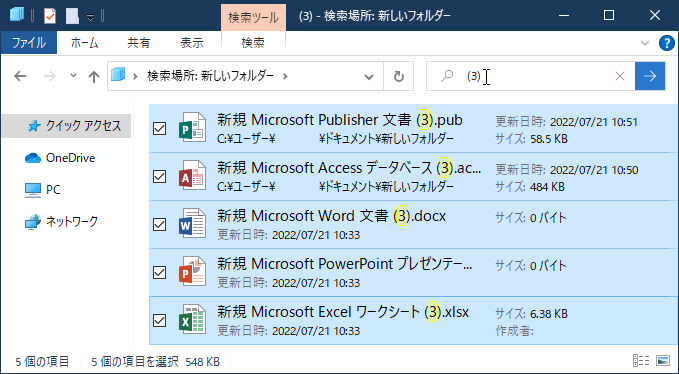Open the Customize Quick Access Toolbar dropdown
The image size is (679, 374).
coord(91,17)
